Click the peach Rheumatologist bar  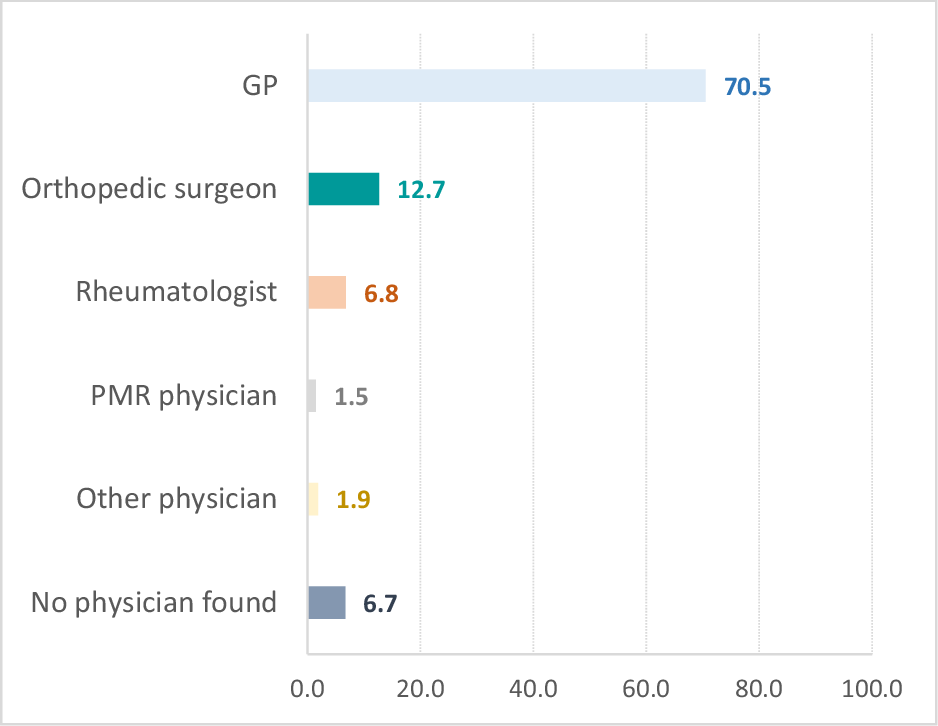pos(327,292)
